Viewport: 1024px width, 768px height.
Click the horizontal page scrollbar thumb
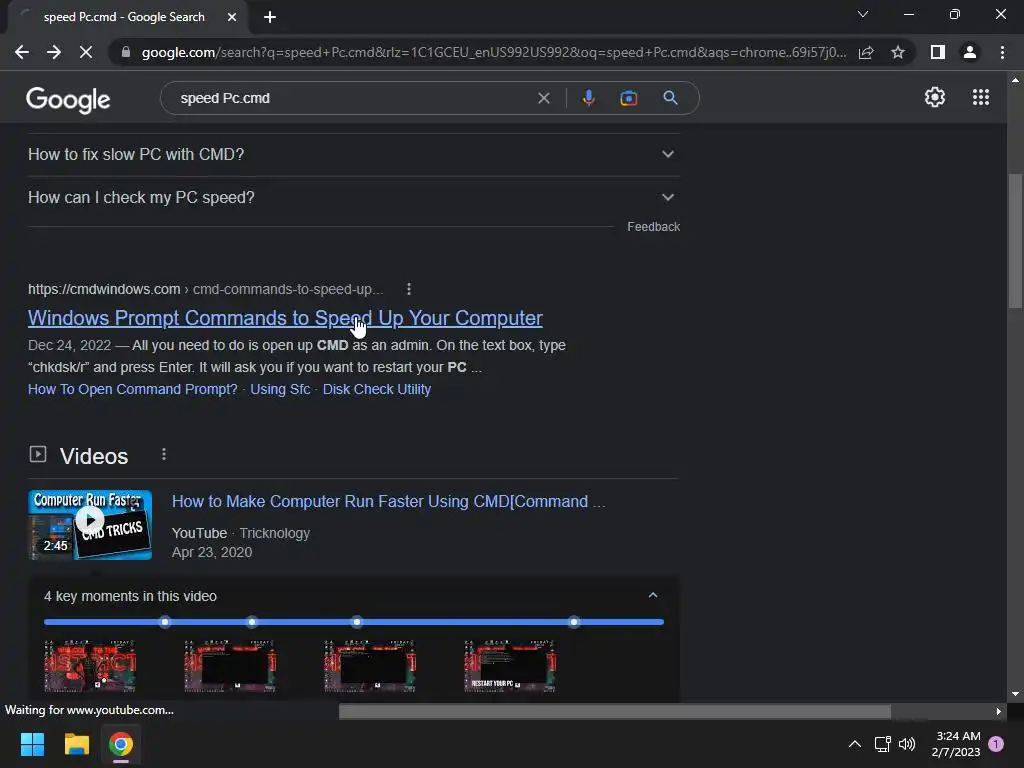tap(615, 711)
